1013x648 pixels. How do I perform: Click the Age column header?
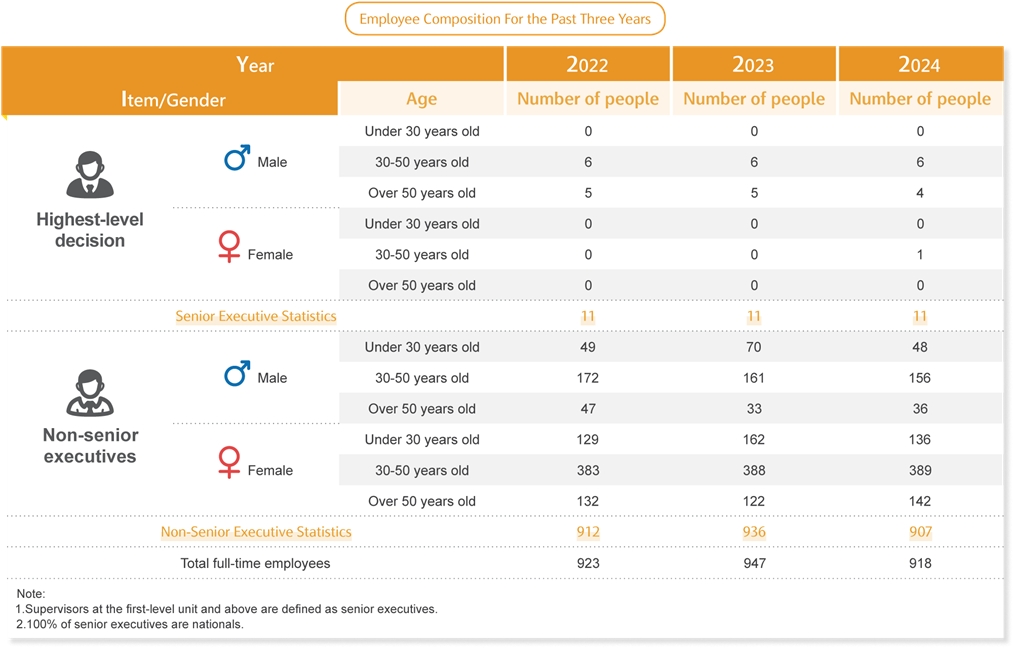coord(421,99)
